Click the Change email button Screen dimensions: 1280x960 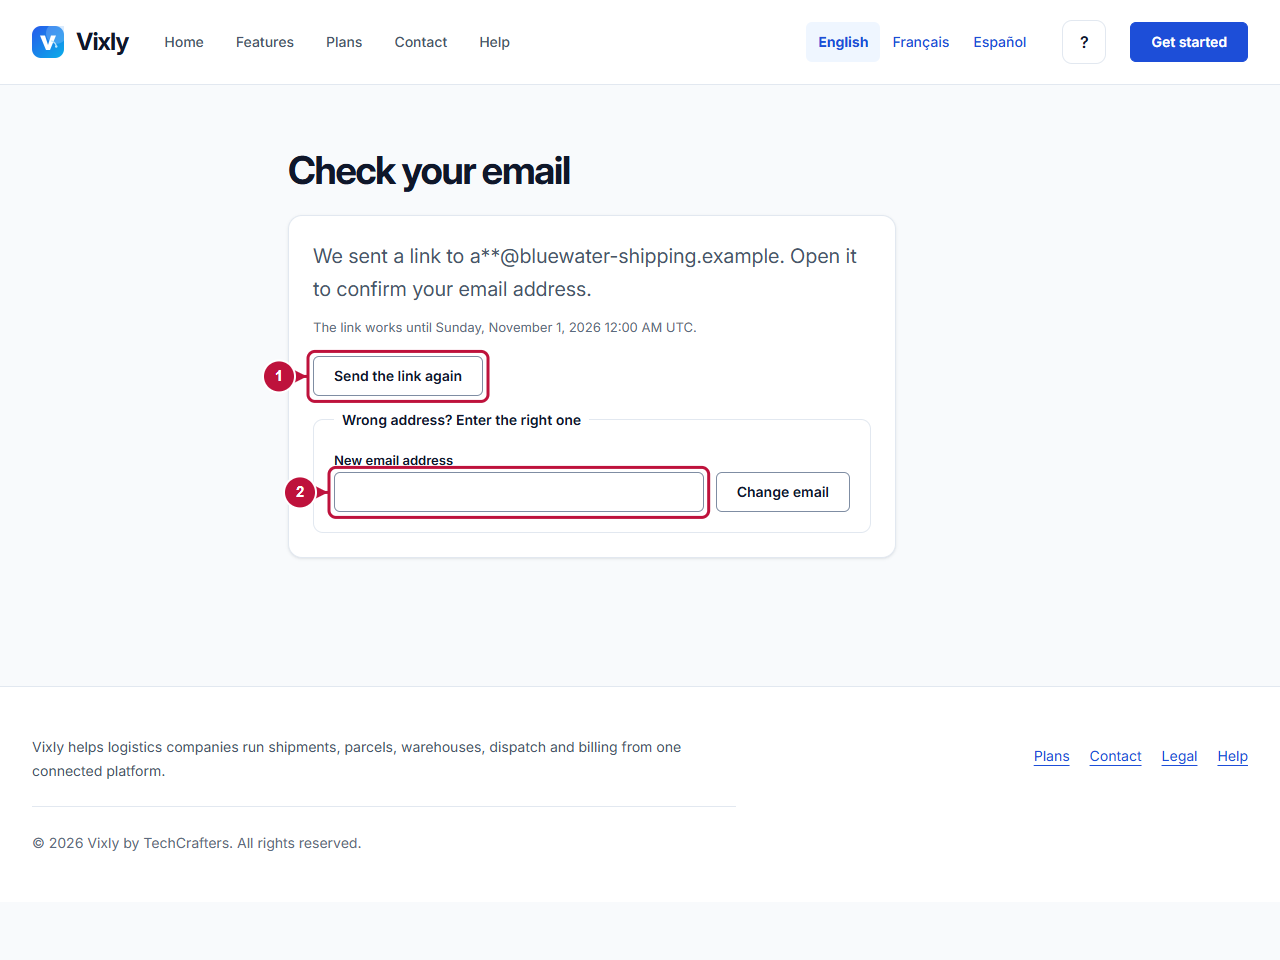[783, 492]
